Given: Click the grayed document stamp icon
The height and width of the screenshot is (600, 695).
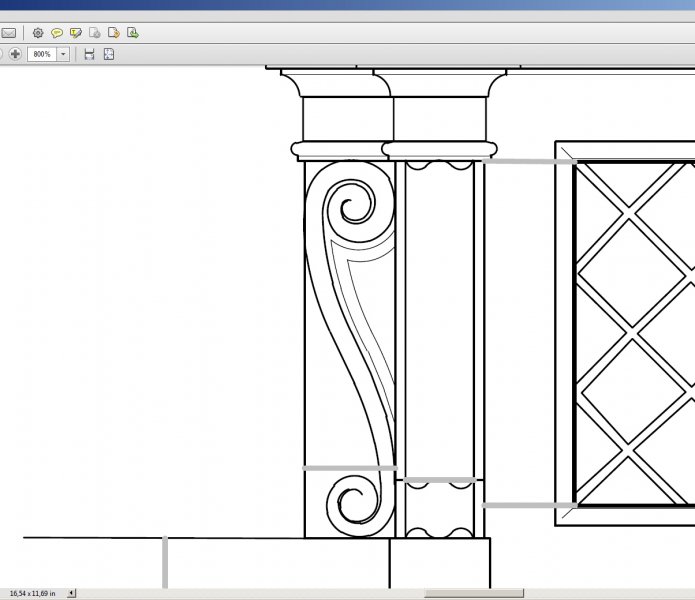Looking at the screenshot, I should pyautogui.click(x=94, y=33).
